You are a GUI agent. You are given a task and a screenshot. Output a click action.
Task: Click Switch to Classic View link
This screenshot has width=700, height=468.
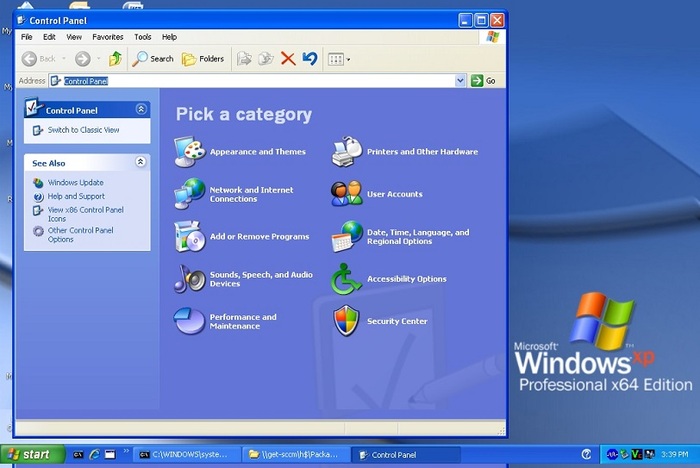[x=83, y=130]
